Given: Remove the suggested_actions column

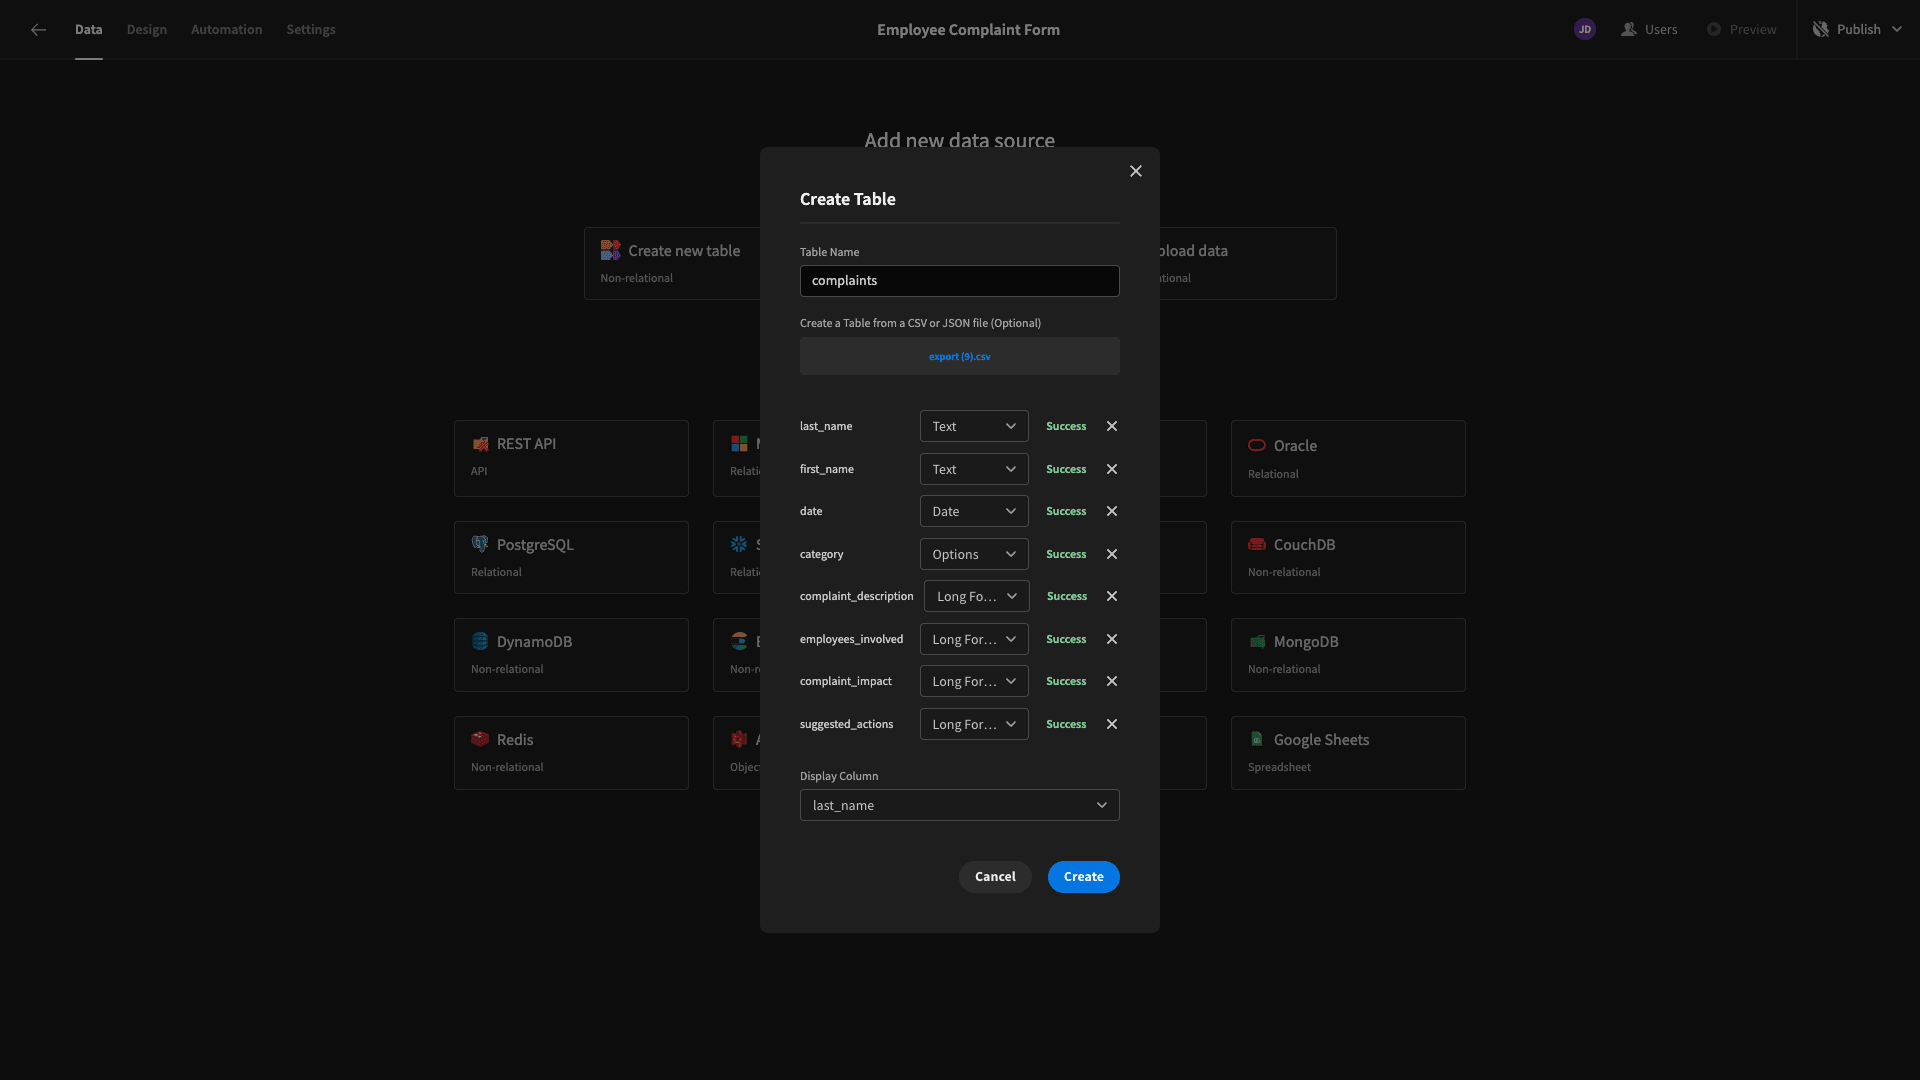Looking at the screenshot, I should coord(1111,724).
